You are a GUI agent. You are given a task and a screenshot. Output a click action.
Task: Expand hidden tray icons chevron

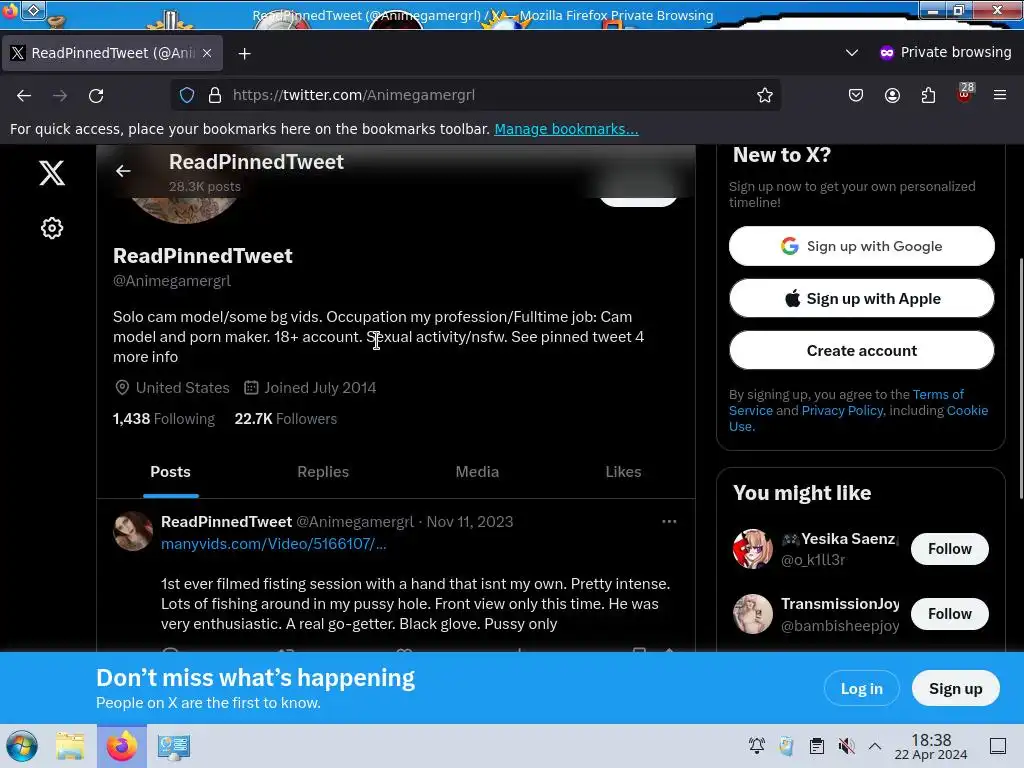pyautogui.click(x=875, y=746)
